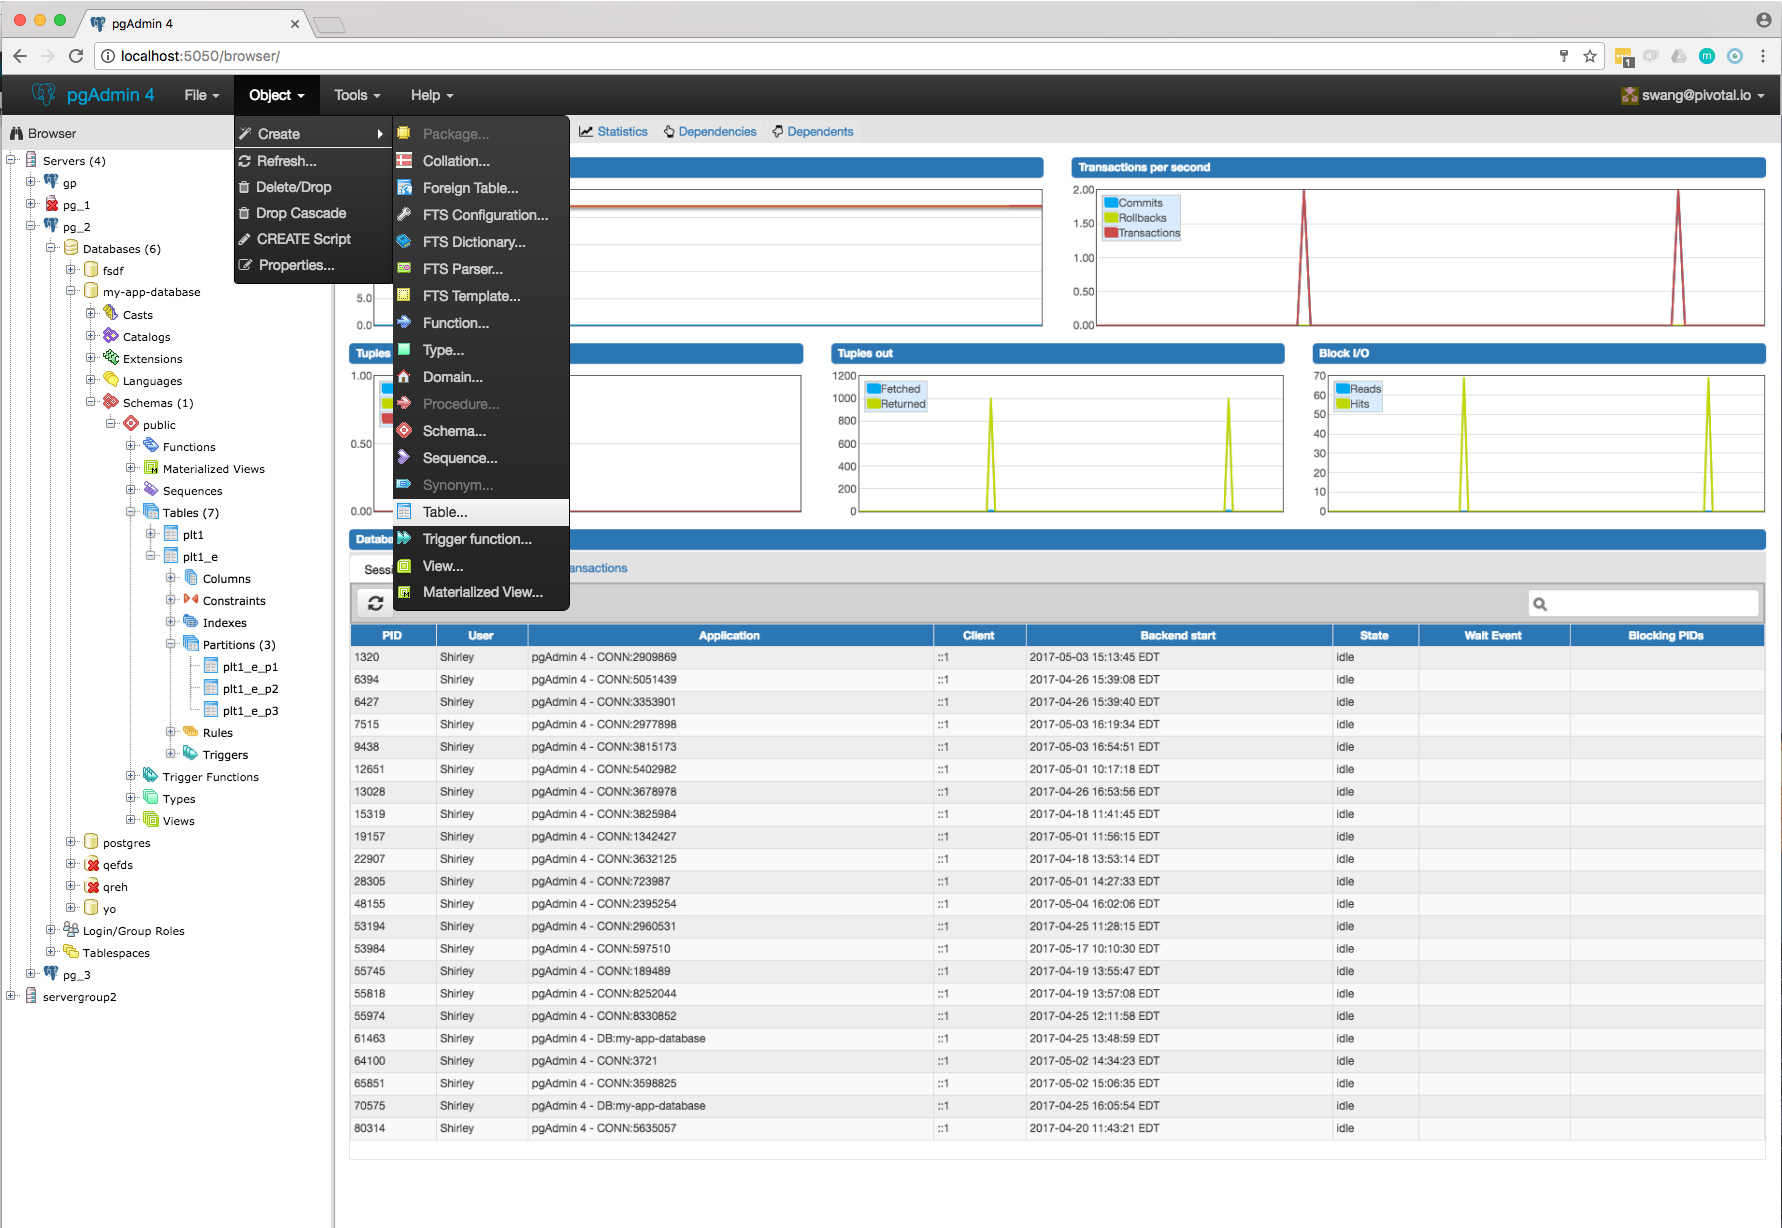Click the public schema icon in the tree
Image resolution: width=1782 pixels, height=1228 pixels.
click(131, 424)
